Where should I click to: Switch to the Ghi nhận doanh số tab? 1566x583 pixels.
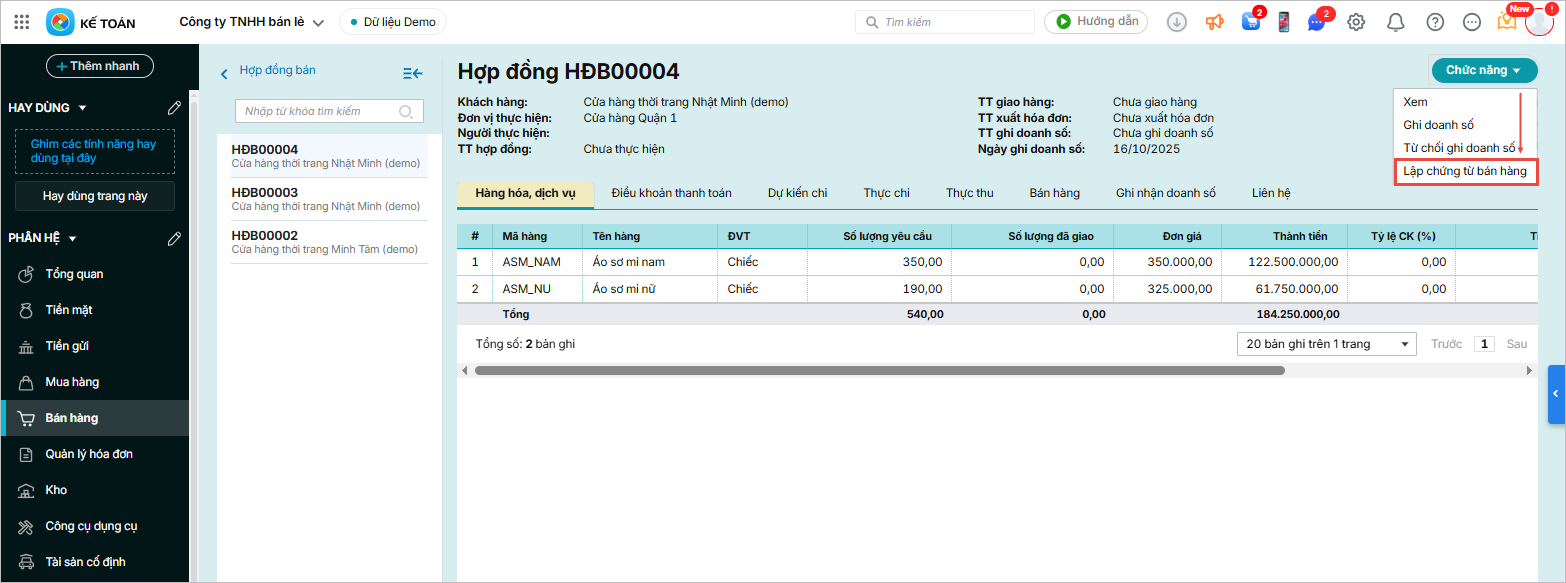click(x=1165, y=193)
